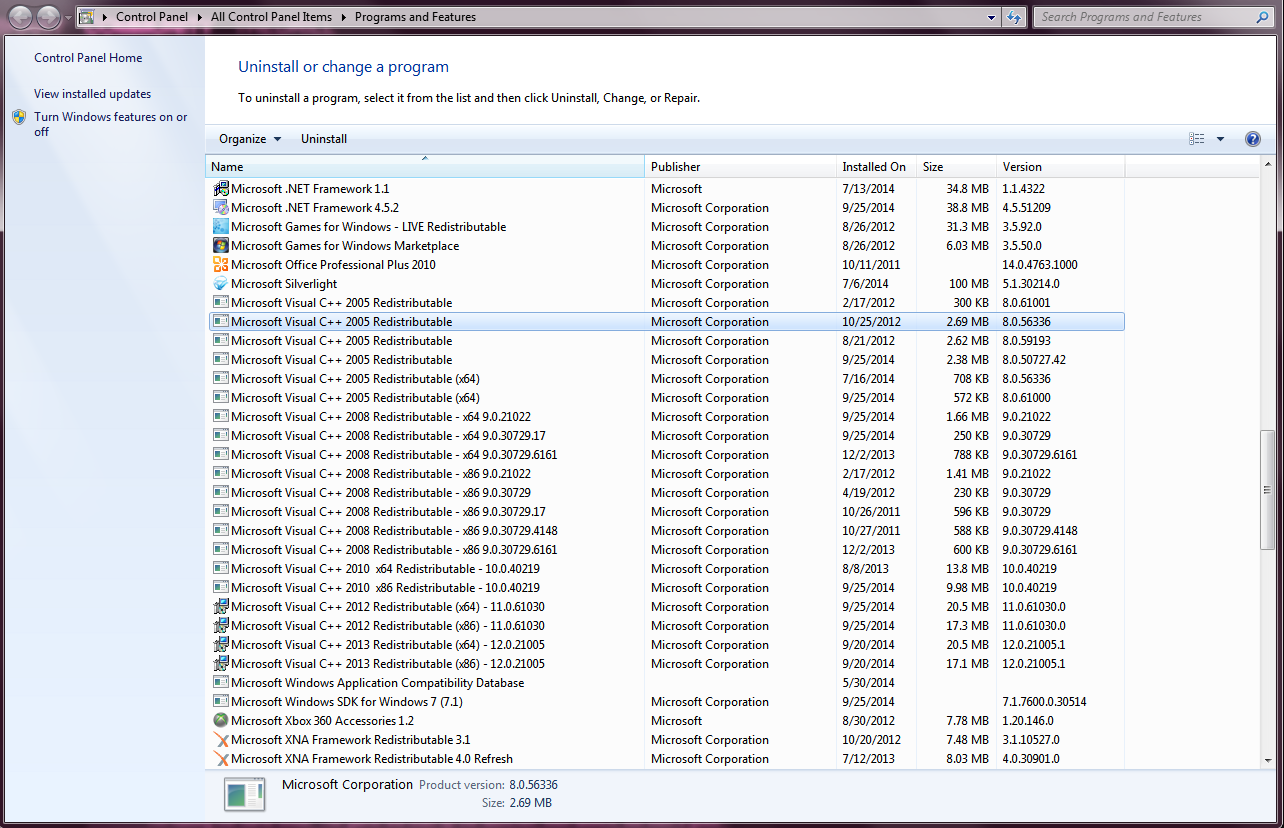
Task: Open the Organize dropdown menu
Action: [250, 139]
